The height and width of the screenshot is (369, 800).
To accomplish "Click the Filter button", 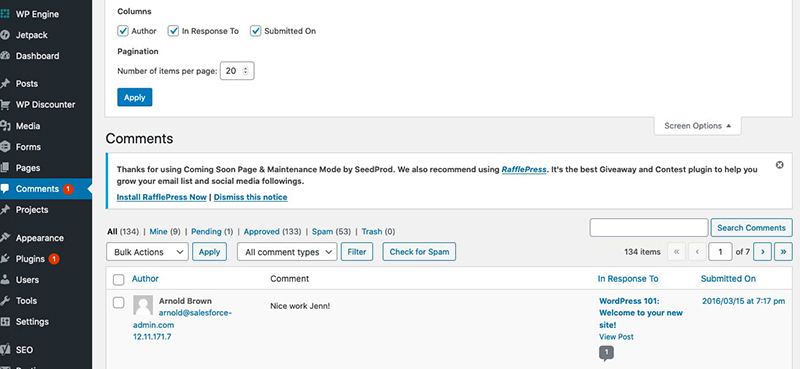I will click(x=357, y=252).
